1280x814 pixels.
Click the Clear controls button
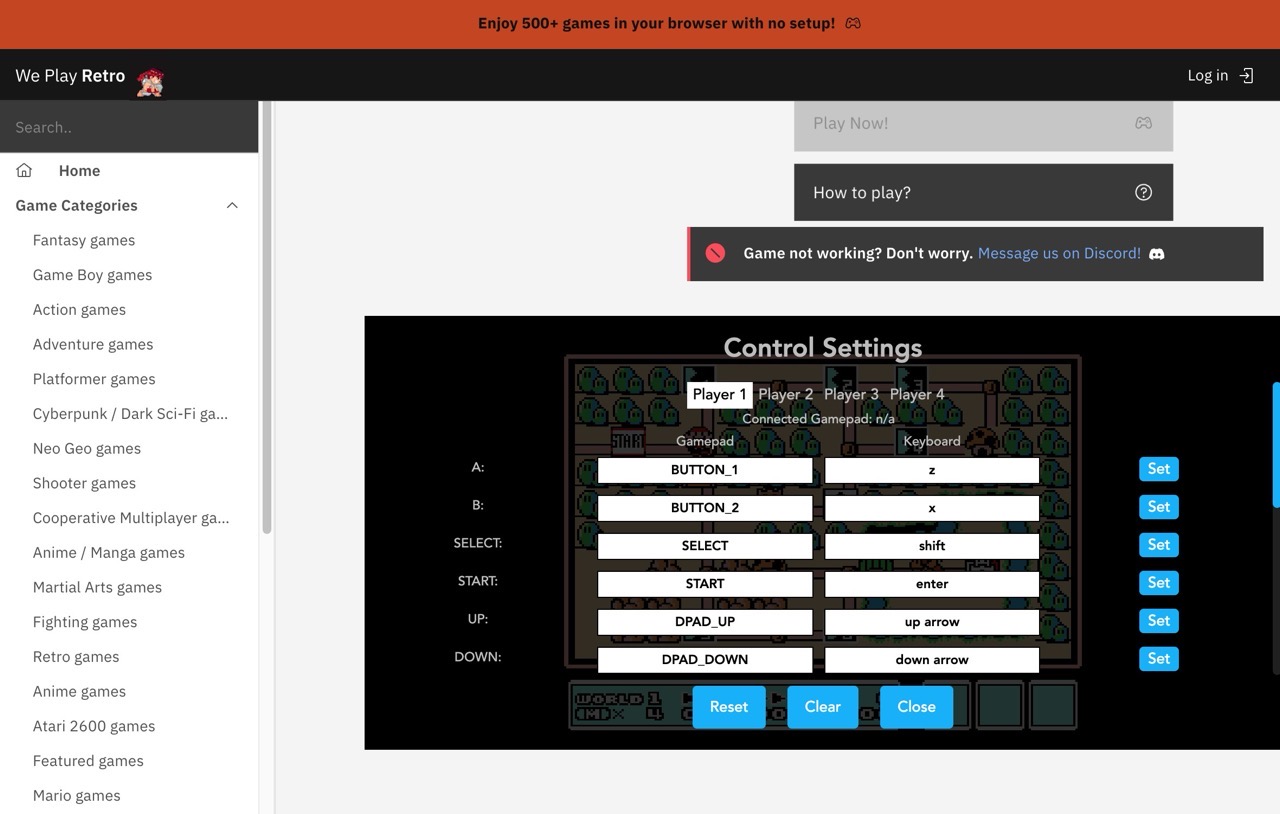pos(823,707)
